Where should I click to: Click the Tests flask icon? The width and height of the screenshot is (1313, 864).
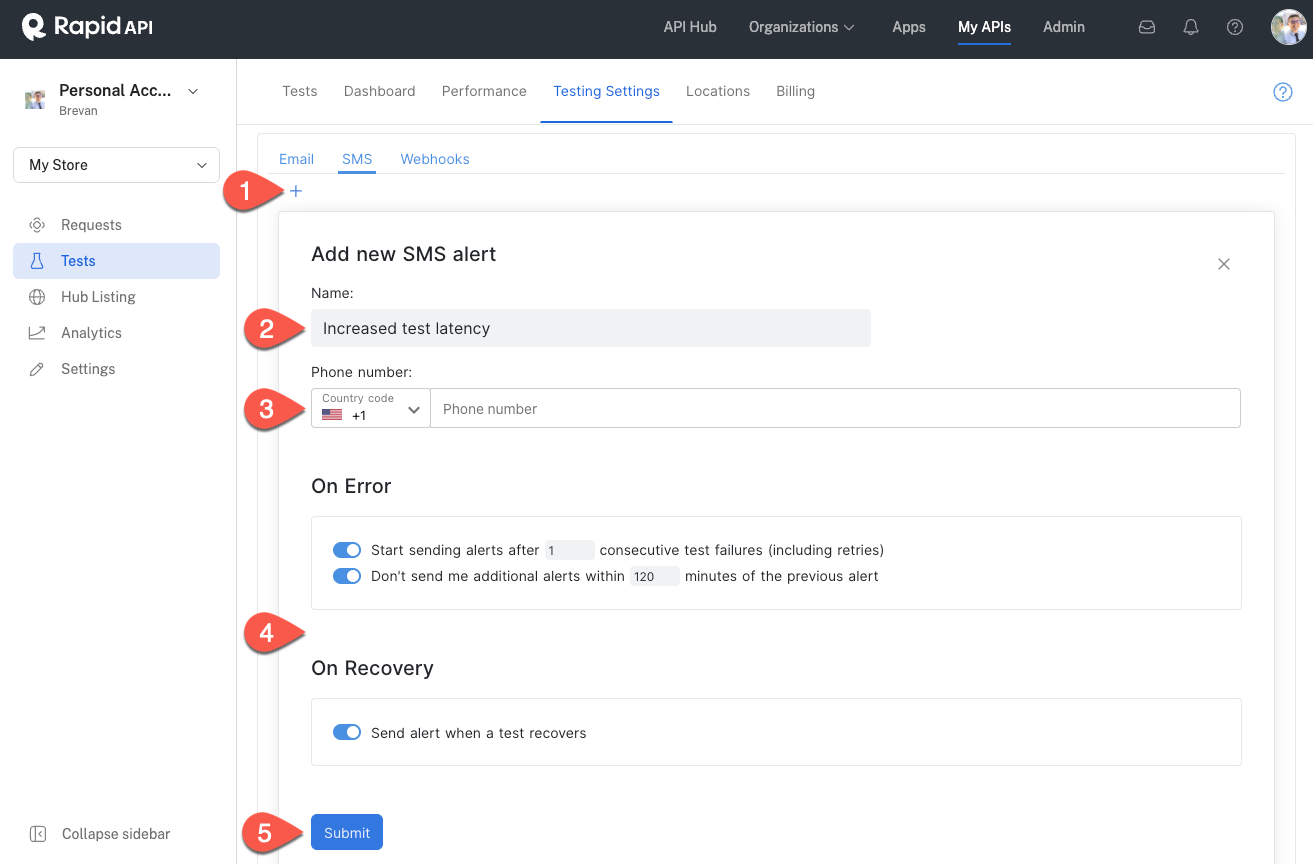click(37, 261)
